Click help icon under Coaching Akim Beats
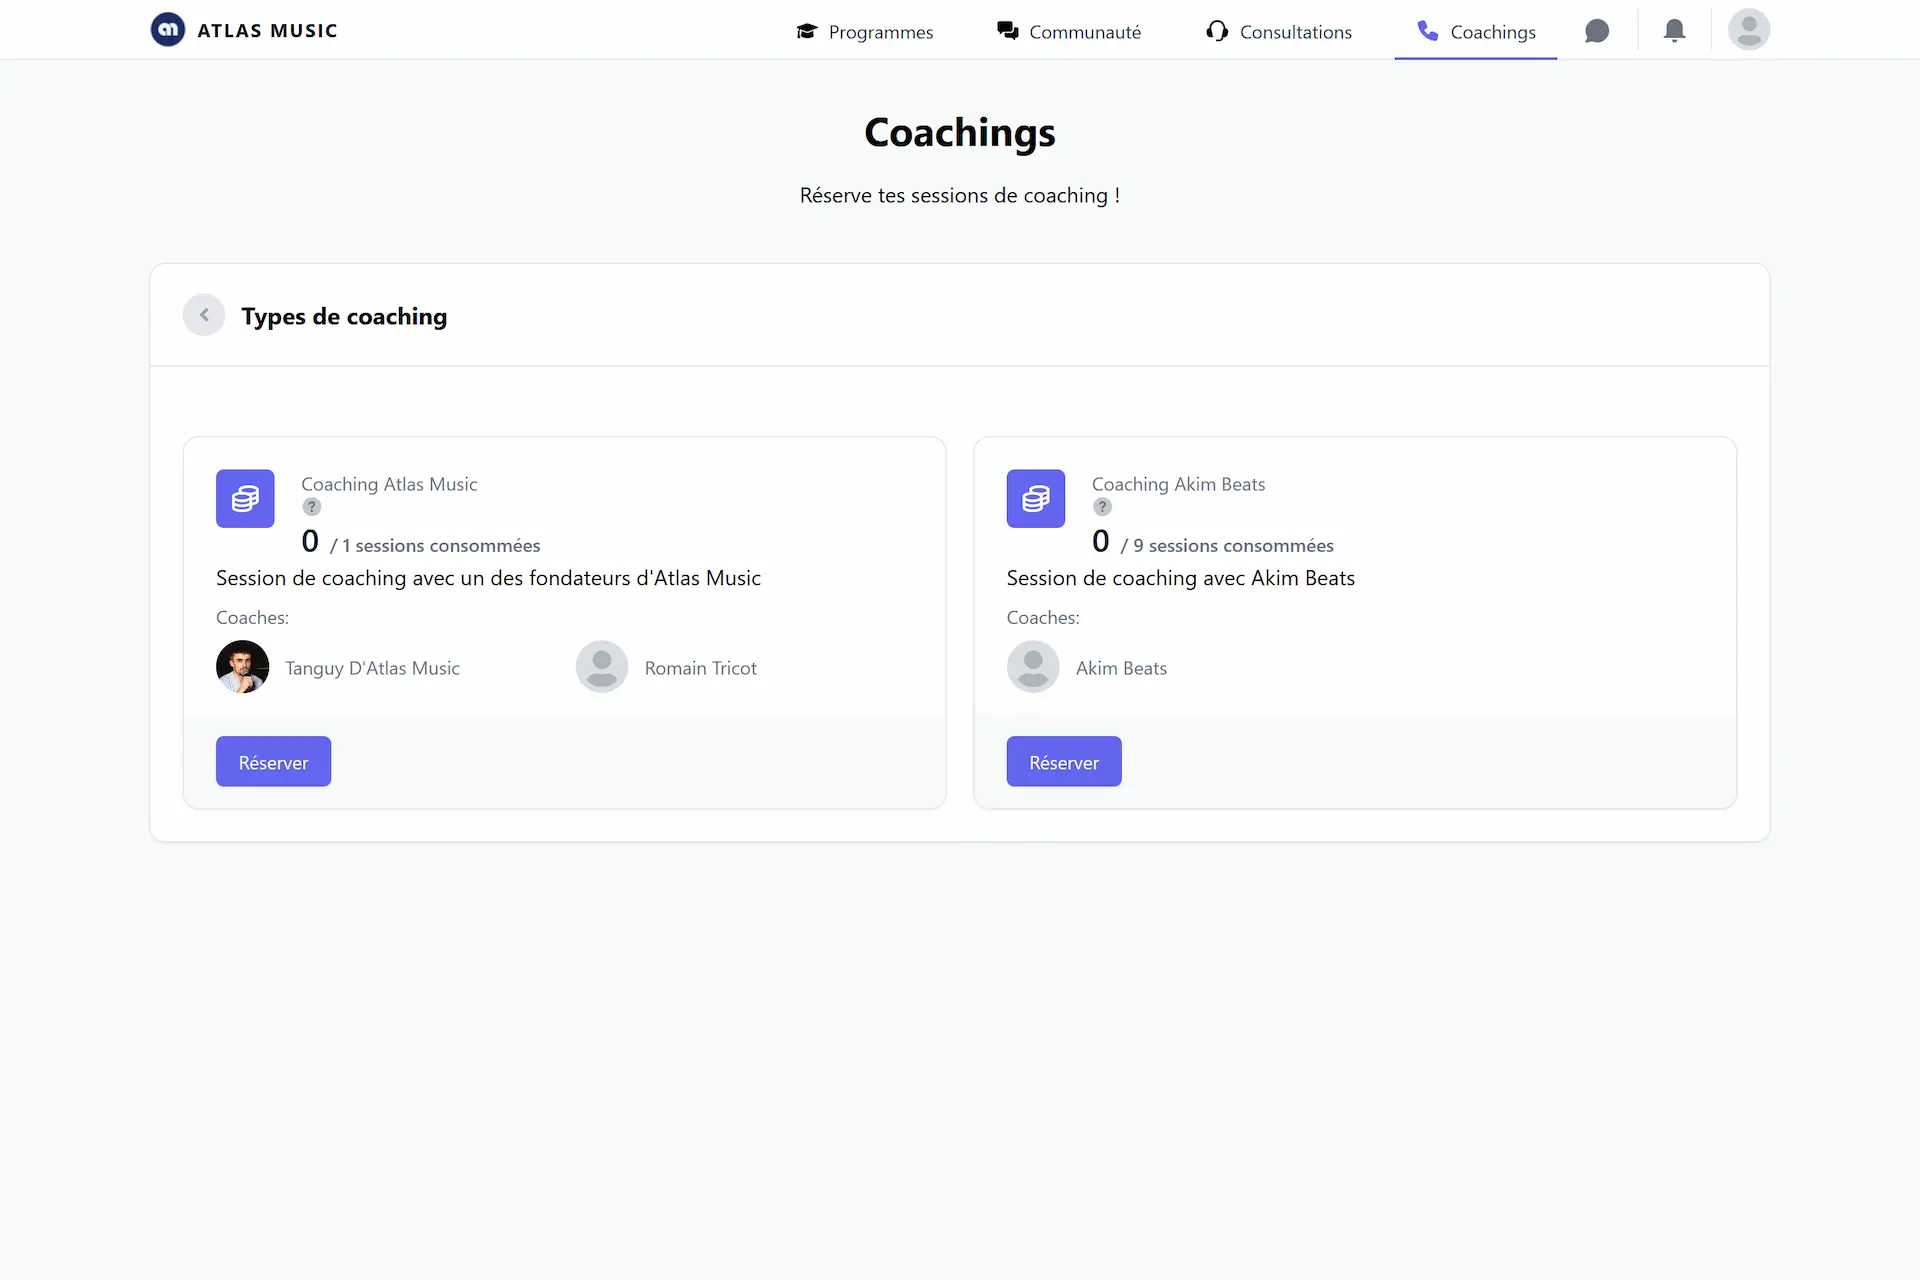The image size is (1920, 1280). [x=1102, y=507]
